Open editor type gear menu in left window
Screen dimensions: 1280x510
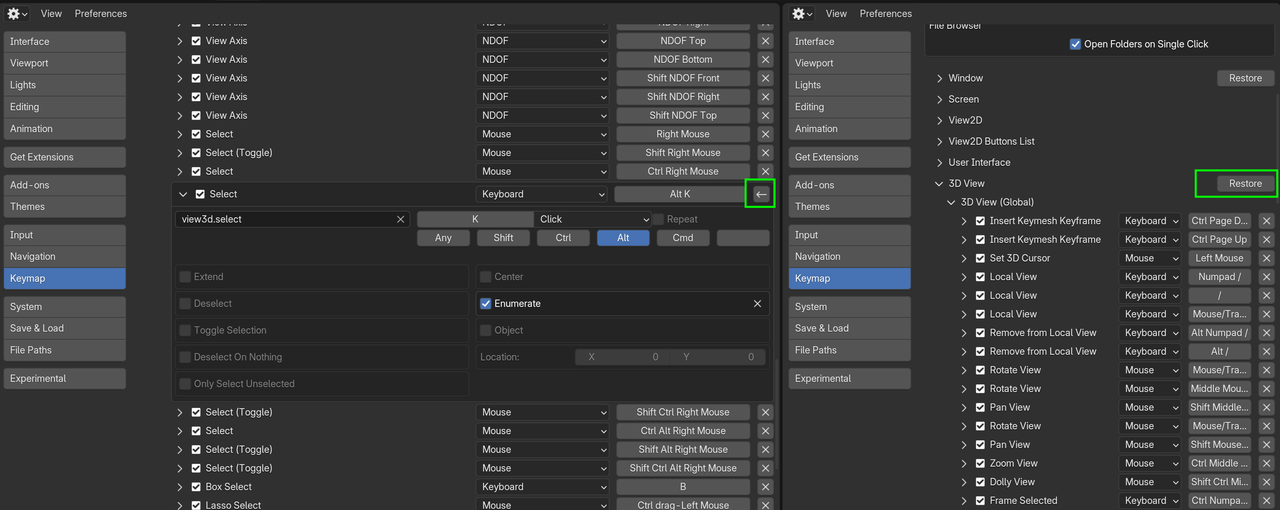18,13
